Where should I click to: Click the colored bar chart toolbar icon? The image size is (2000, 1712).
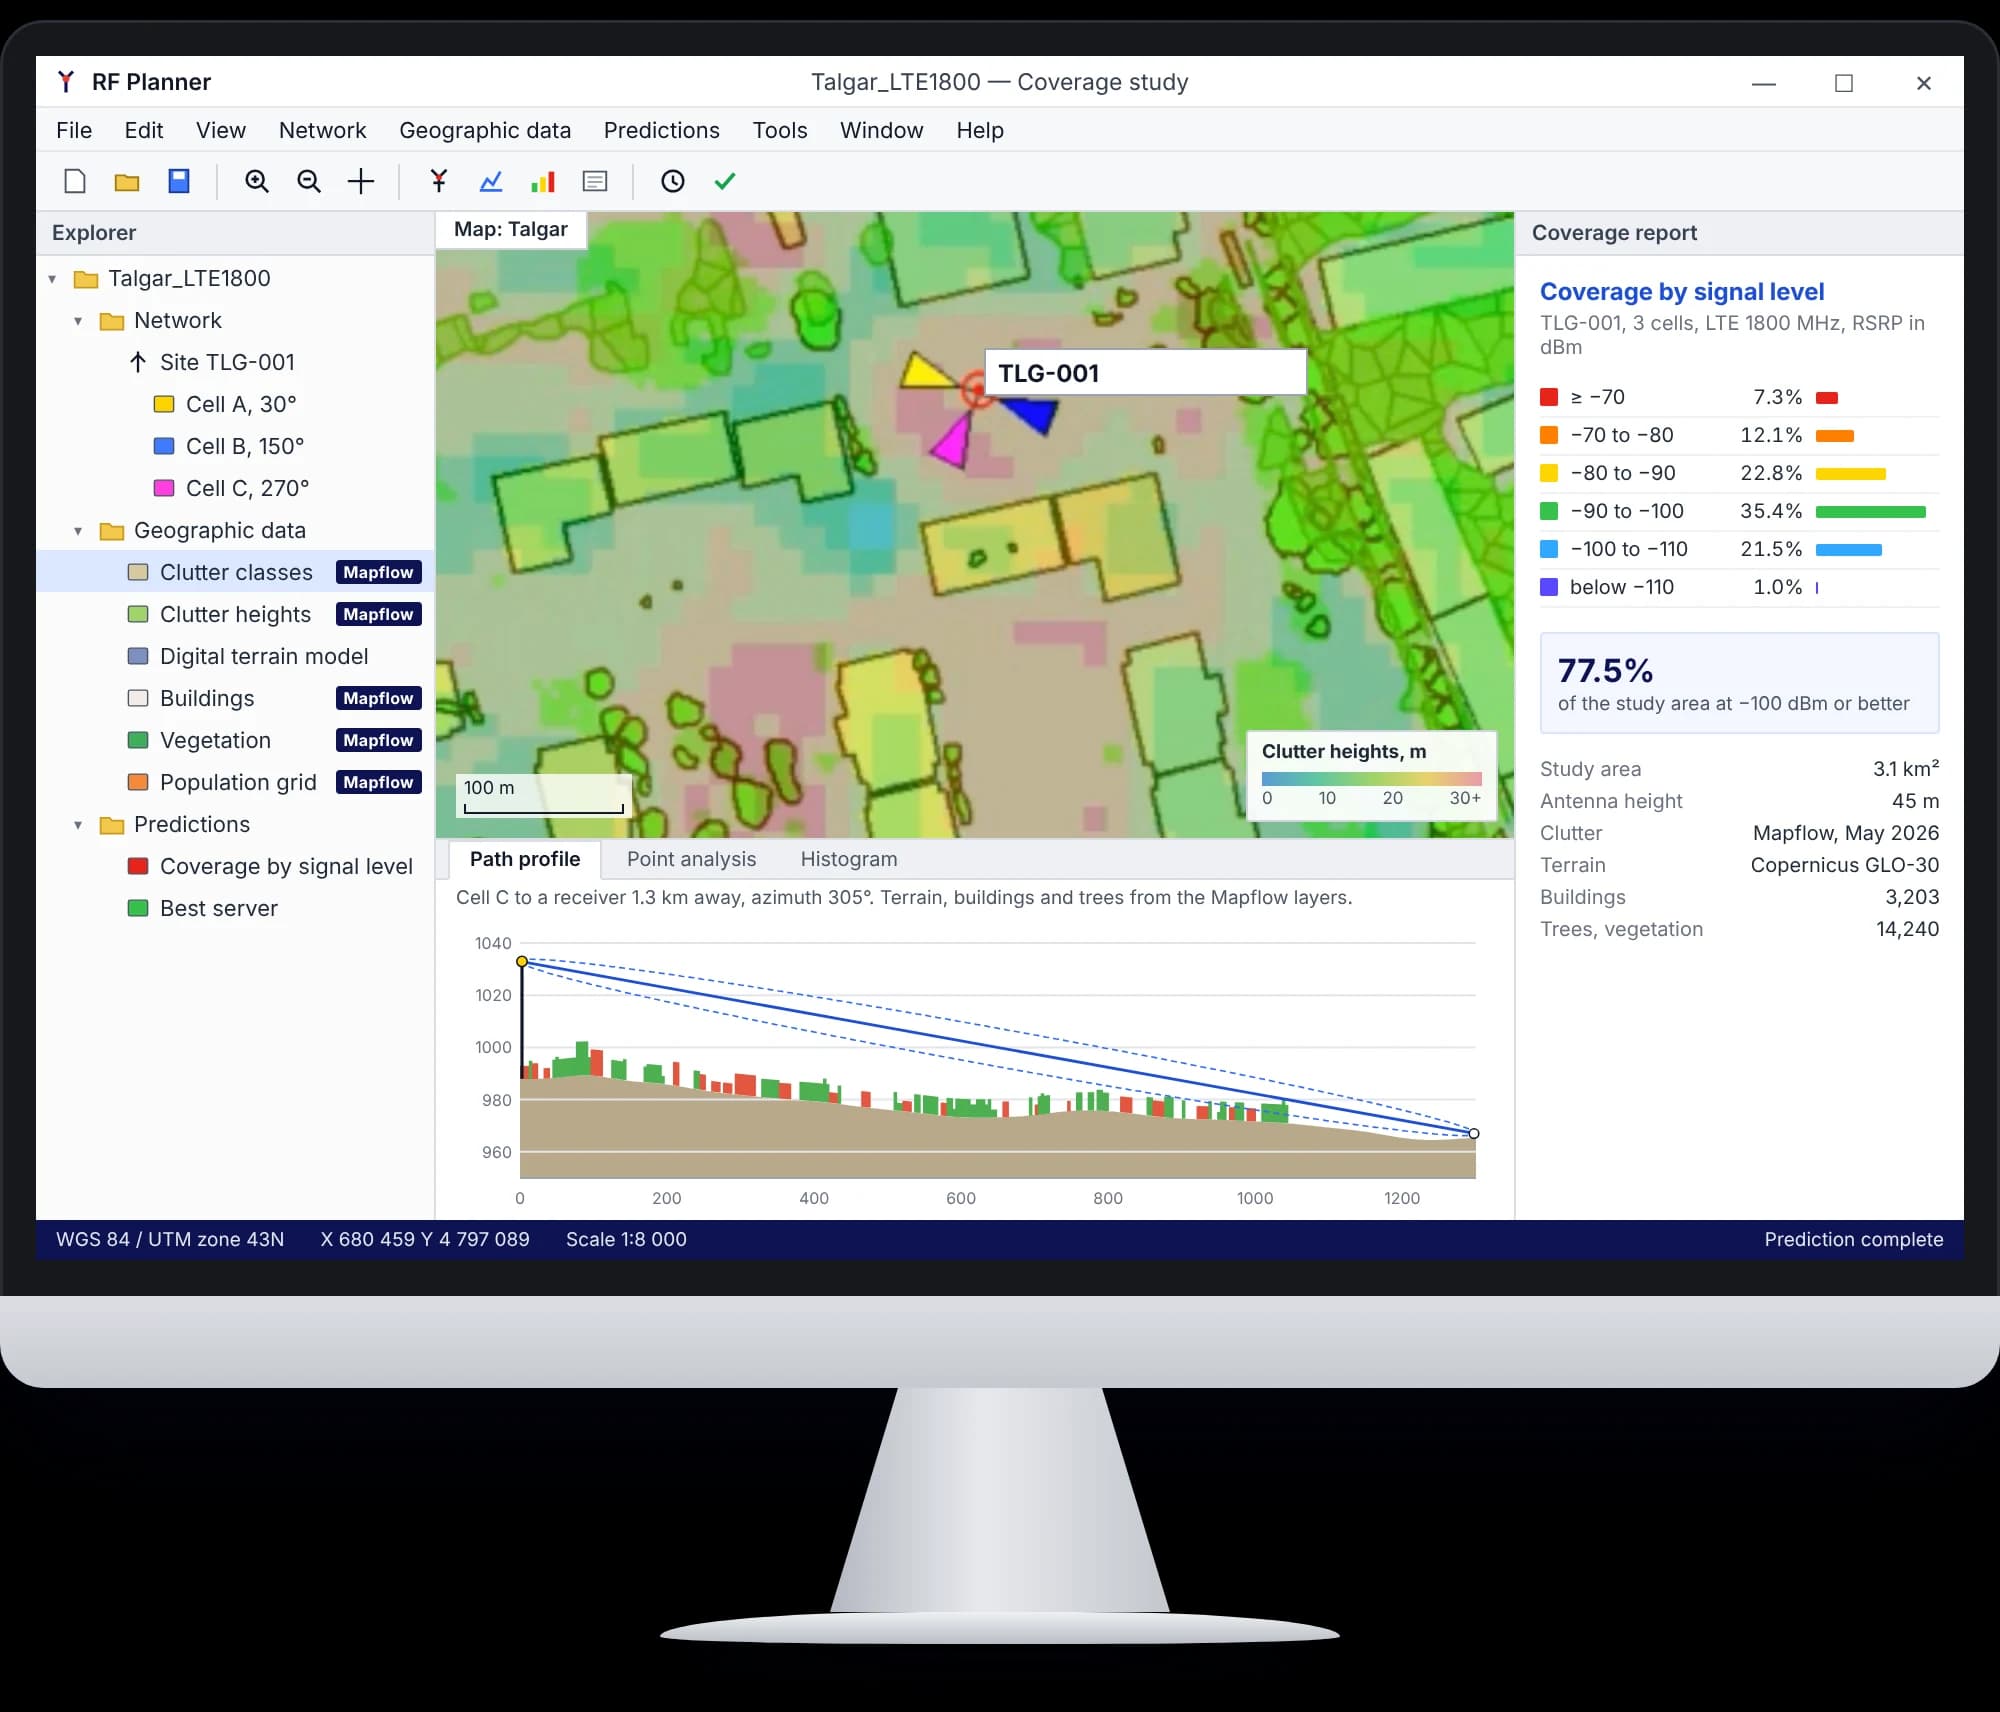click(x=543, y=181)
